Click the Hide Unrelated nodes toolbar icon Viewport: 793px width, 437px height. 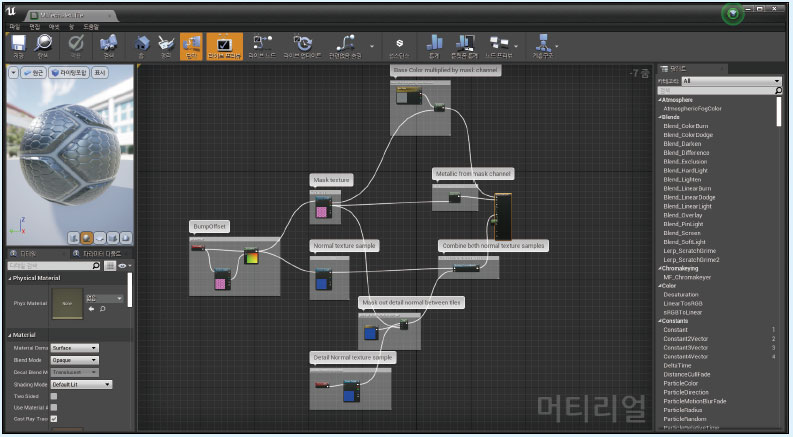(x=345, y=43)
